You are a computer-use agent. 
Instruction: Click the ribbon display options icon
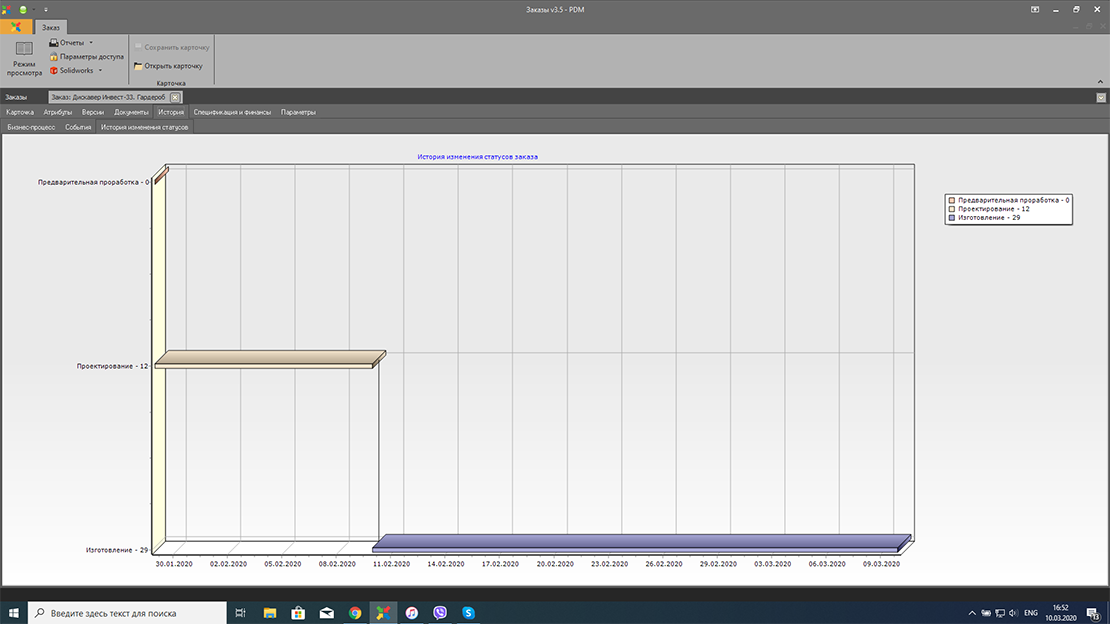(x=1035, y=9)
